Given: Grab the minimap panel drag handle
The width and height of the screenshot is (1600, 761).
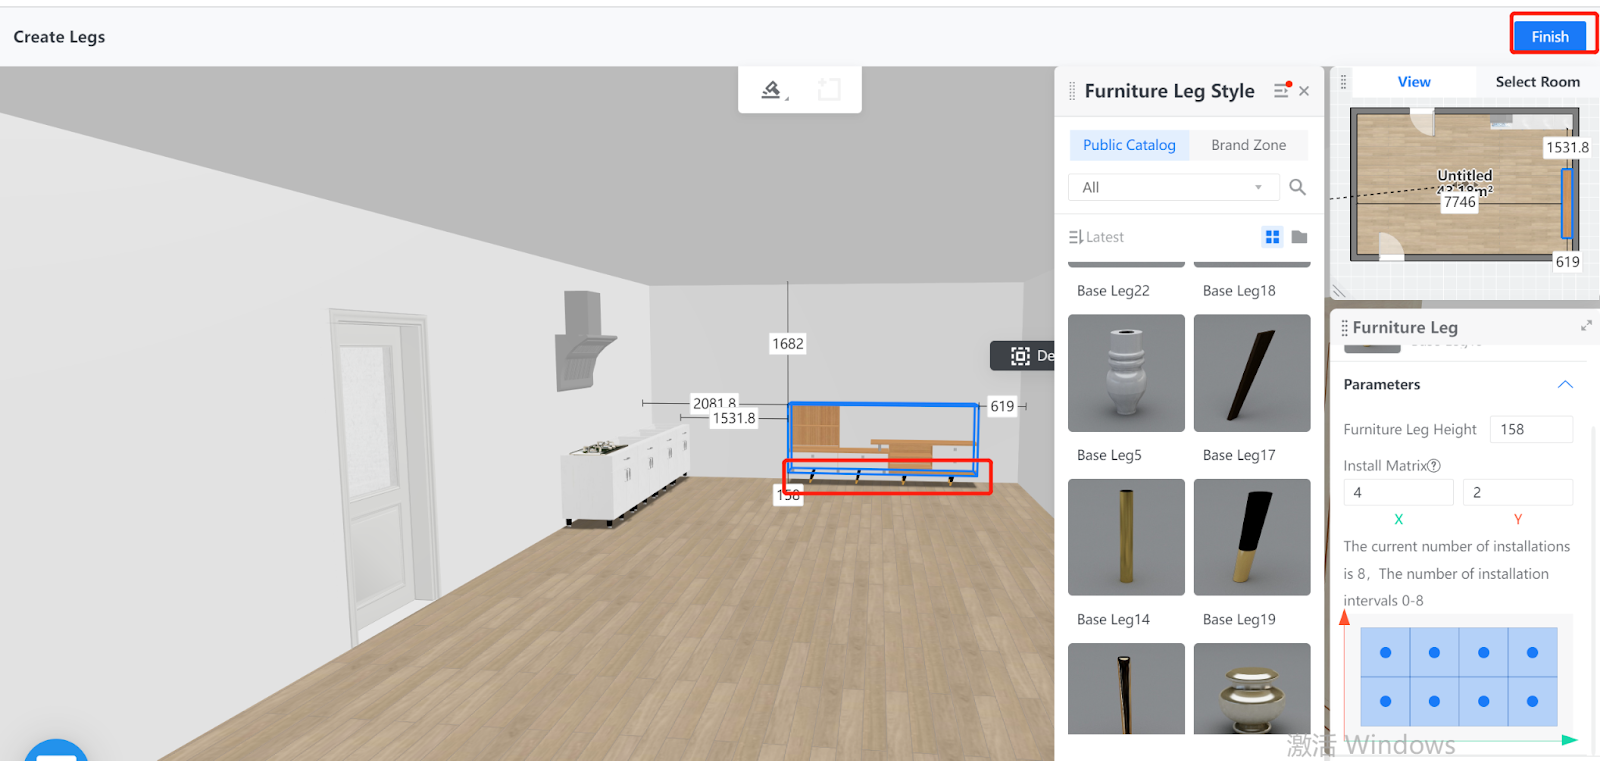Looking at the screenshot, I should tap(1343, 82).
